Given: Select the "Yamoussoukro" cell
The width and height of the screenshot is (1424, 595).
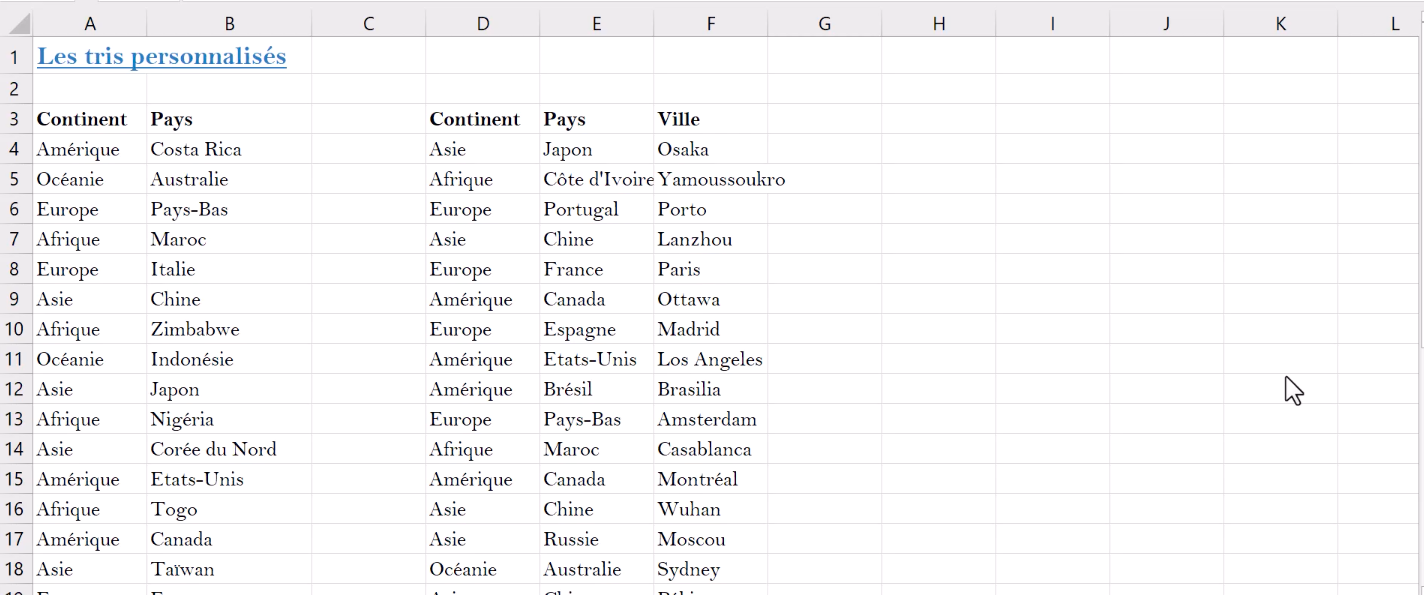Looking at the screenshot, I should pyautogui.click(x=720, y=180).
